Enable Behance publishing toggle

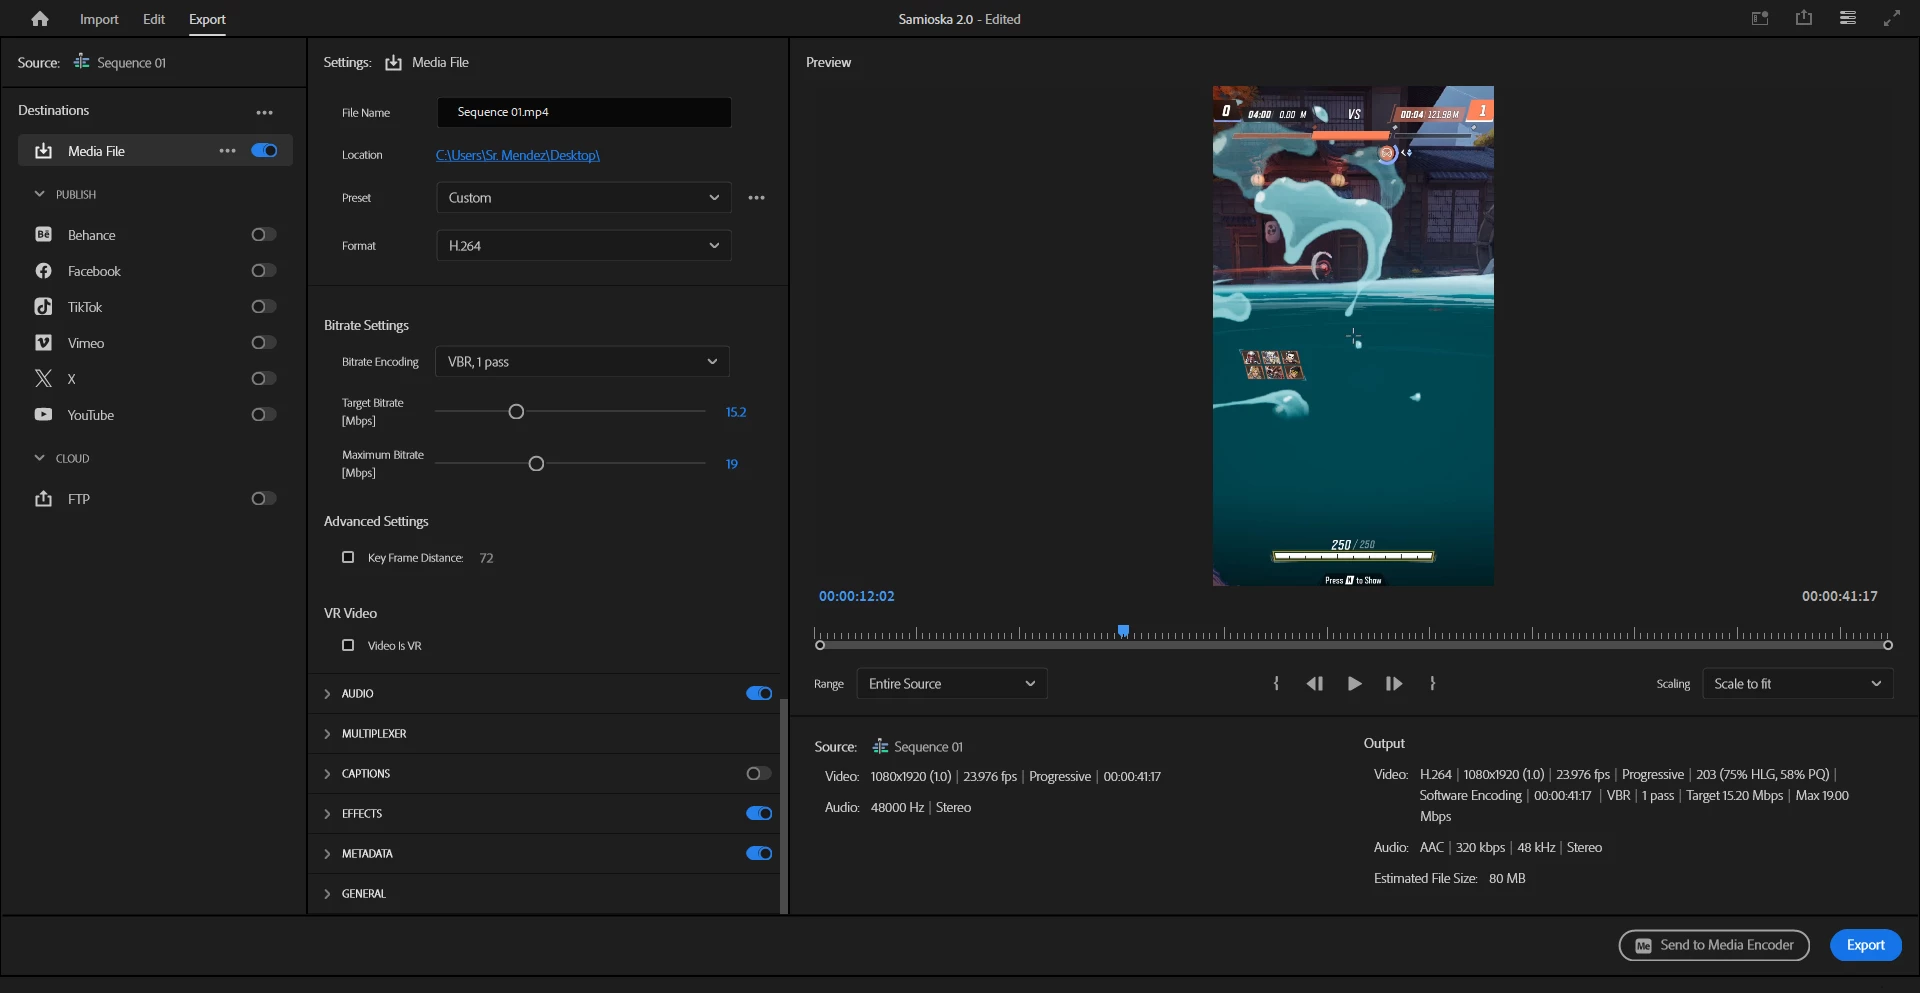(x=264, y=235)
